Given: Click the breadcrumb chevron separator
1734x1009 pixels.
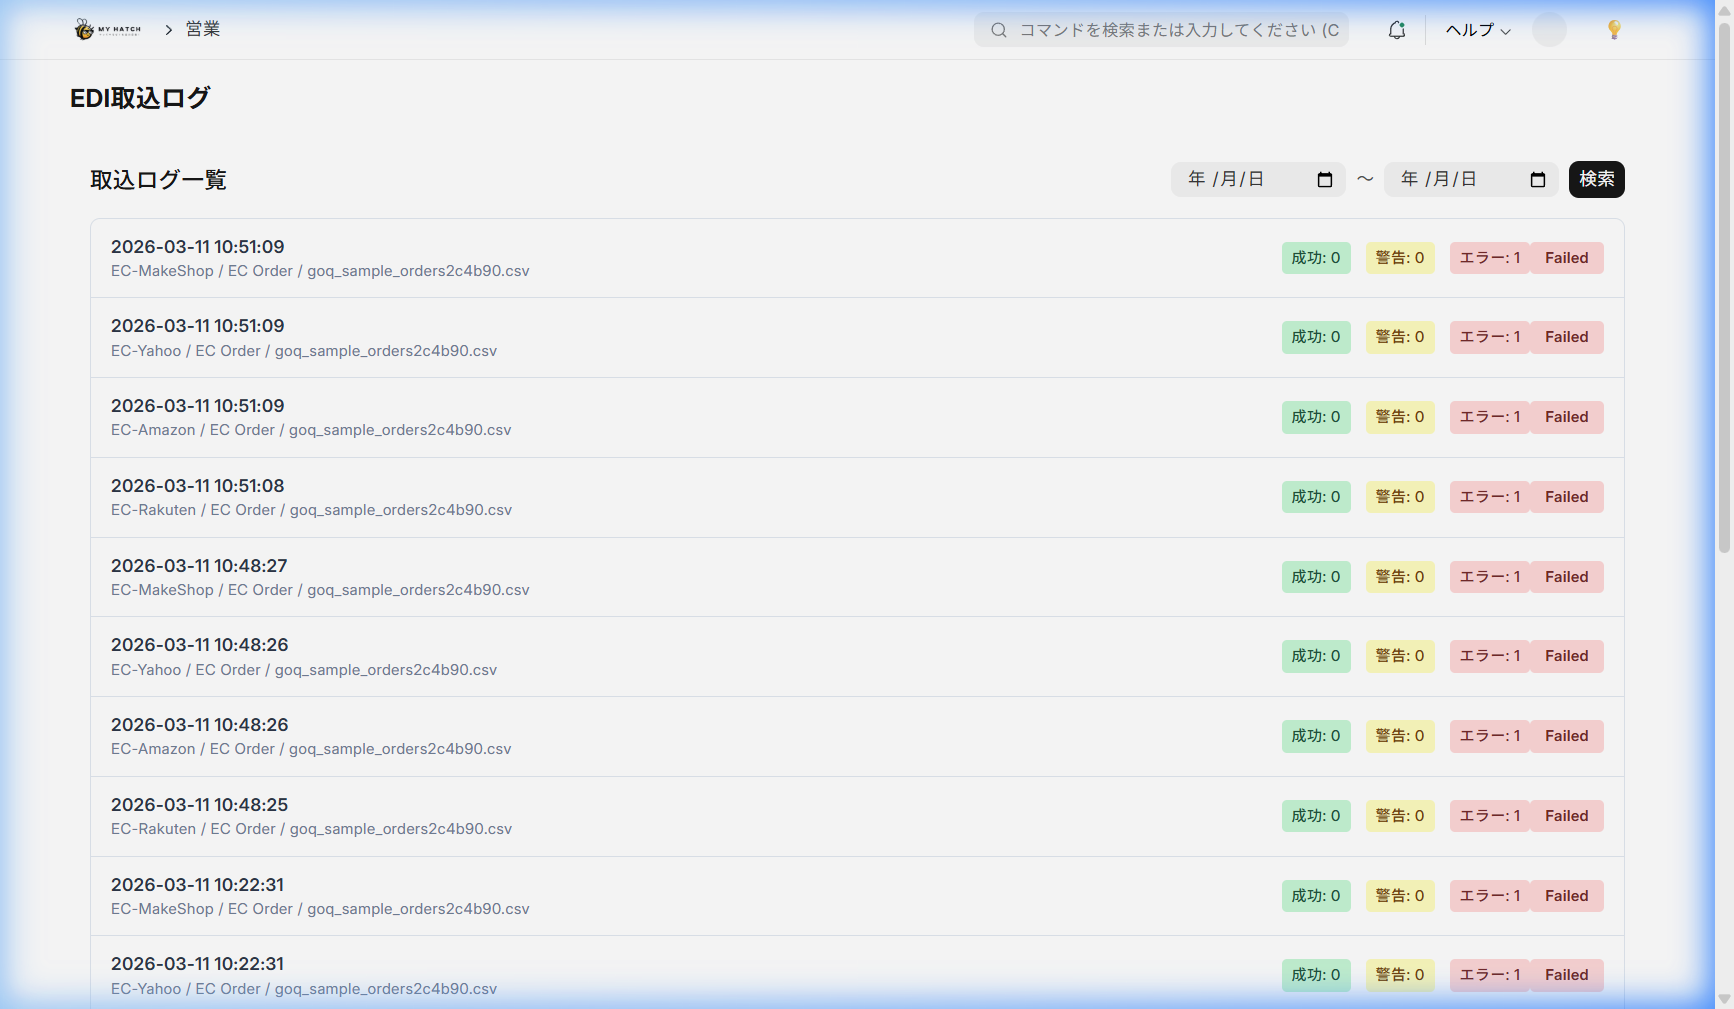Looking at the screenshot, I should pos(169,30).
